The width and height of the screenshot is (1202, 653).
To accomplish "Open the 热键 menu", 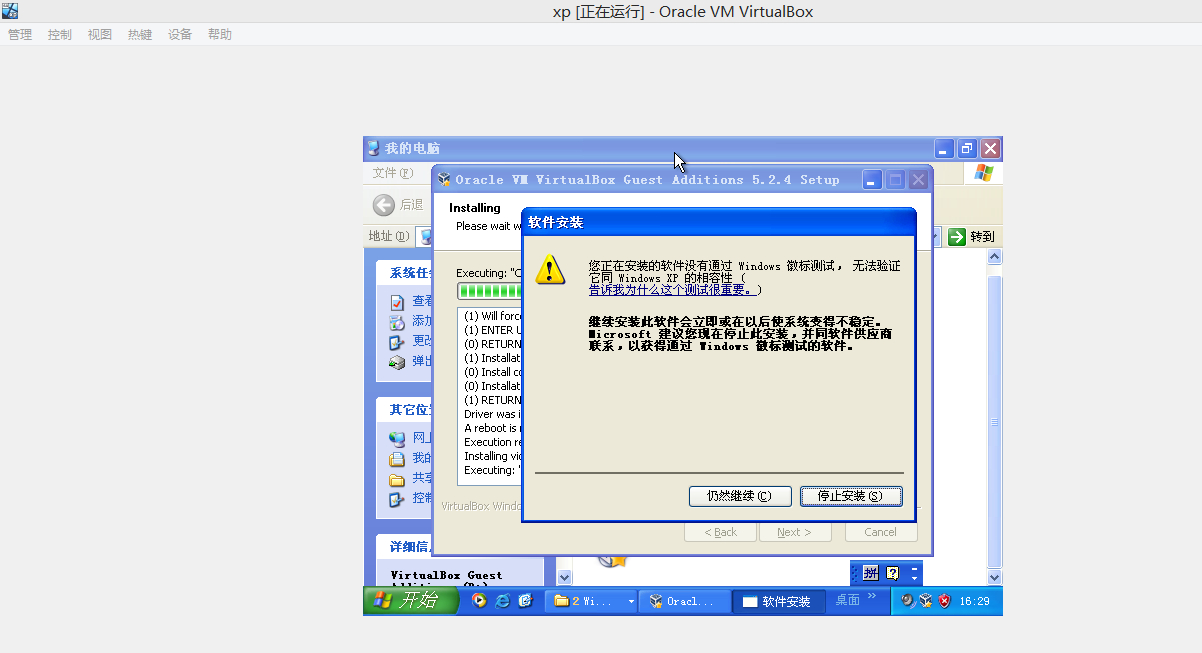I will pos(140,34).
